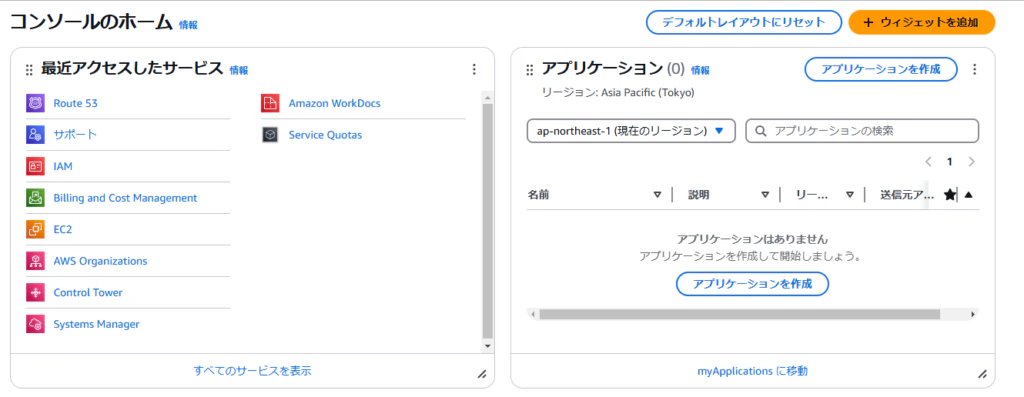Open the ap-northeast-1 region dropdown
This screenshot has width=1024, height=397.
631,131
